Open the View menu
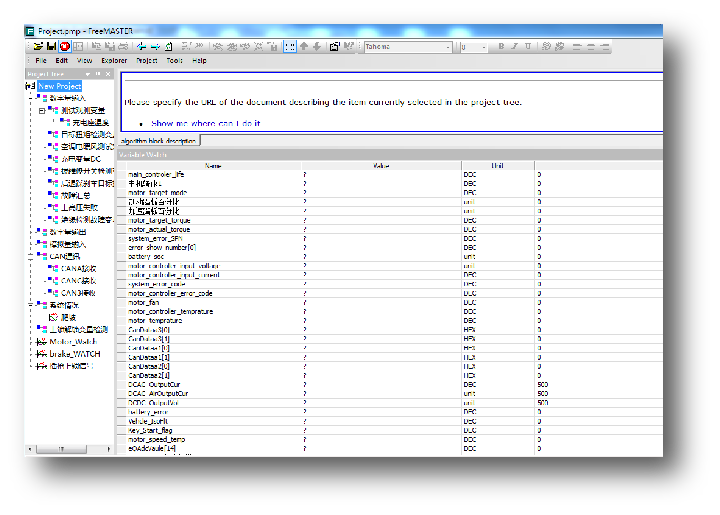This screenshot has height=515, width=720. tap(84, 61)
